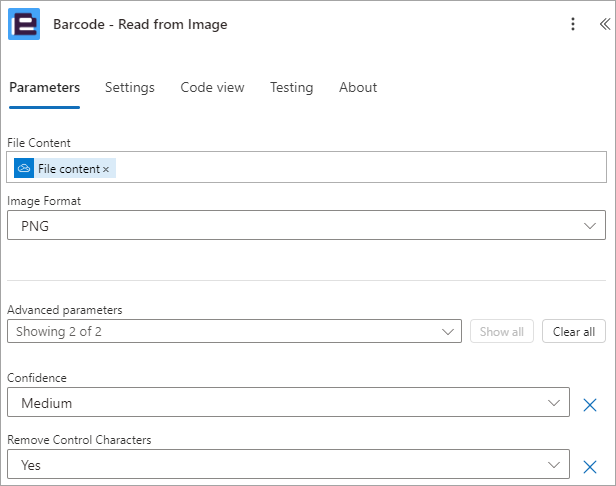This screenshot has width=616, height=486.
Task: Remove the File content token with x
Action: pos(106,169)
